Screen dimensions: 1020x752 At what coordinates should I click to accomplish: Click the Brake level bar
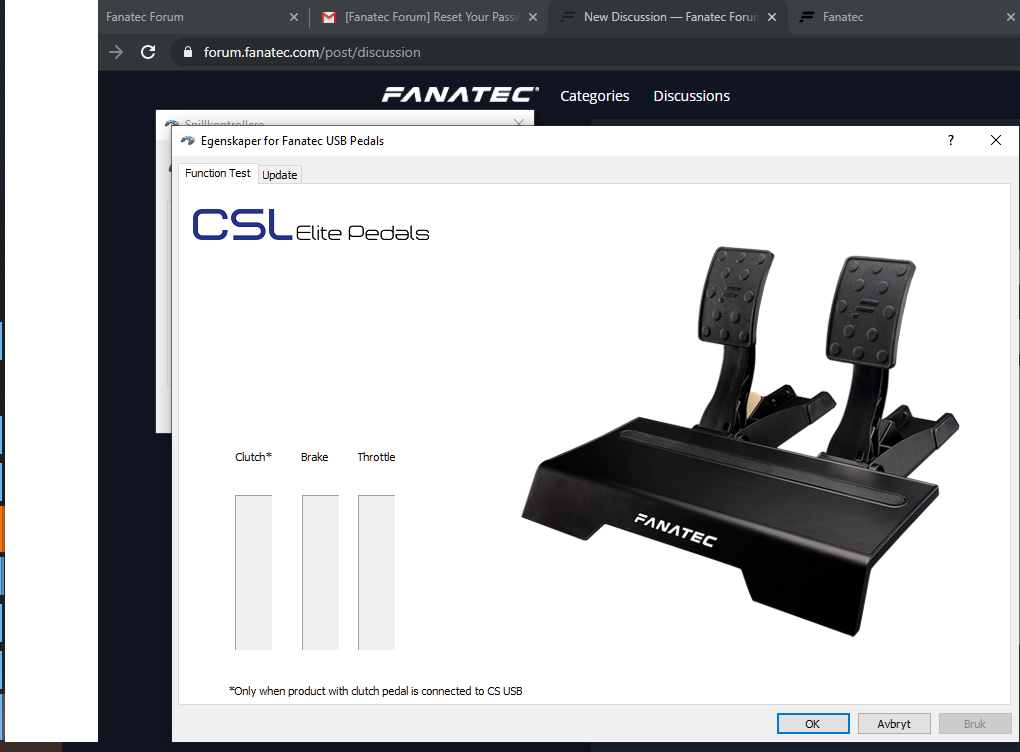point(320,572)
